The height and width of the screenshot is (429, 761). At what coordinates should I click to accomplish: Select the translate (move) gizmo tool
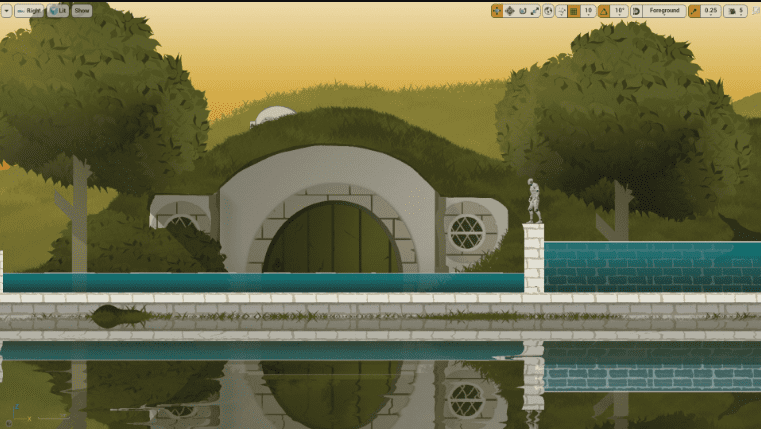click(497, 11)
